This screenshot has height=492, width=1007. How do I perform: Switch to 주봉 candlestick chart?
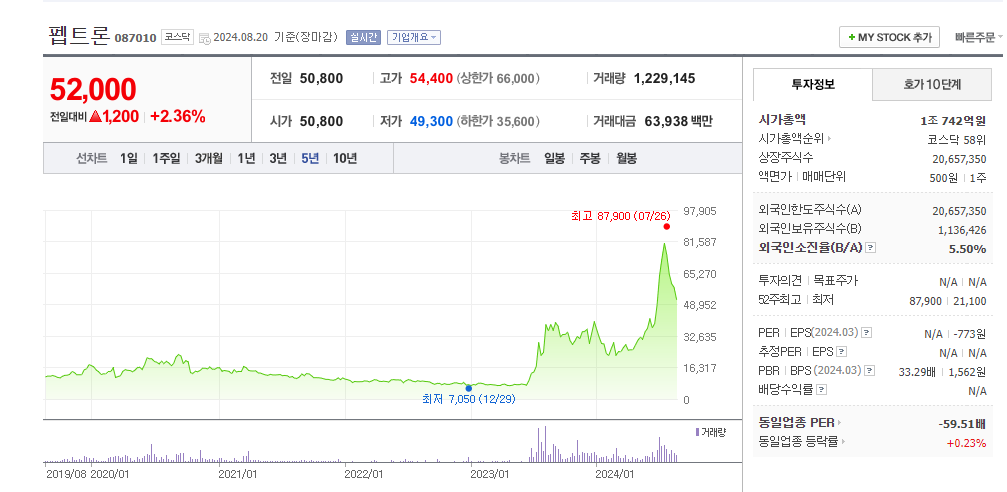click(x=590, y=158)
